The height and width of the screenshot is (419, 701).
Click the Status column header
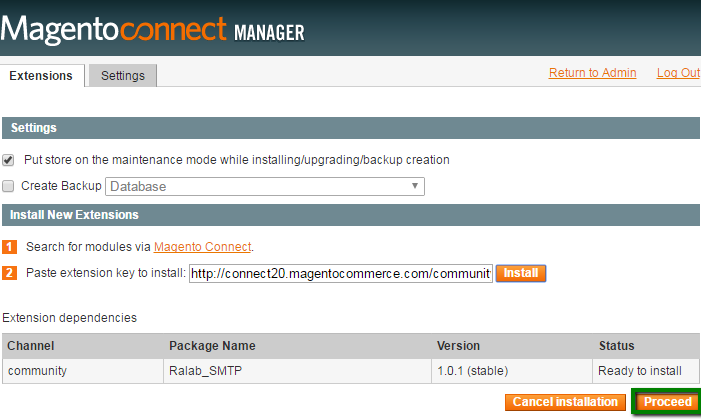coord(616,346)
